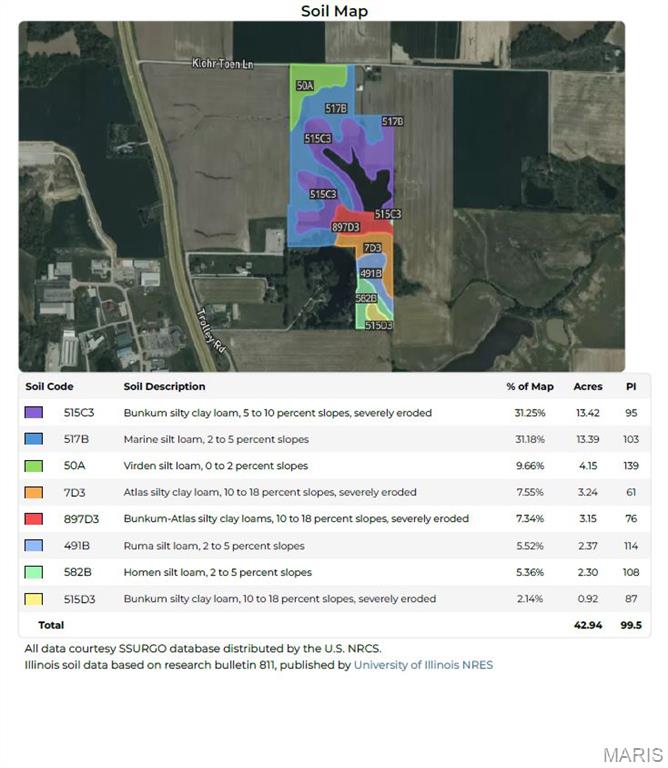The height and width of the screenshot is (768, 668).
Task: Sort by the Acres column header
Action: pyautogui.click(x=587, y=386)
